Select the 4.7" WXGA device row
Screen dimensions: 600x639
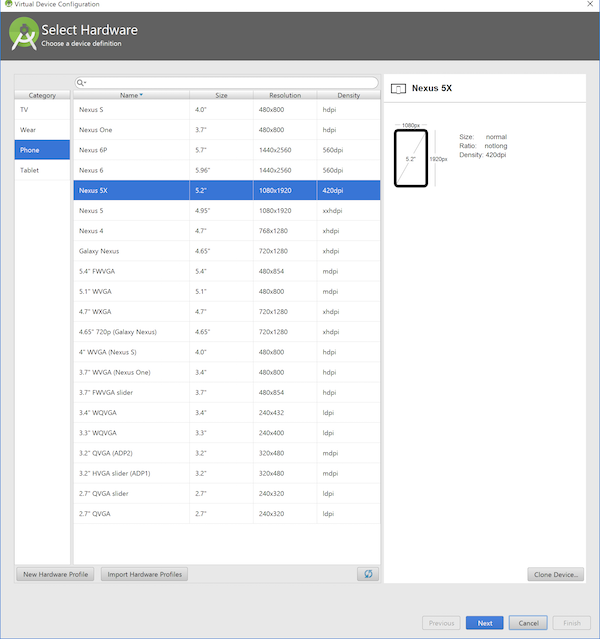point(227,312)
